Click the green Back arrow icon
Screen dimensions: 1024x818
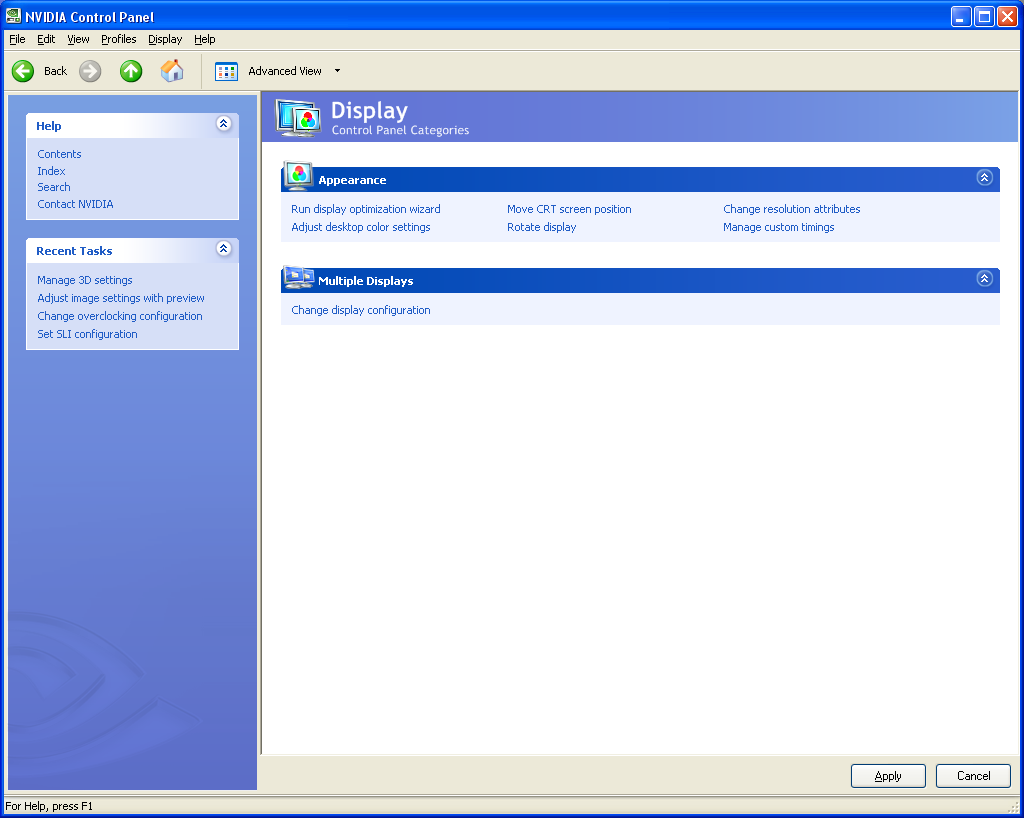[x=23, y=71]
